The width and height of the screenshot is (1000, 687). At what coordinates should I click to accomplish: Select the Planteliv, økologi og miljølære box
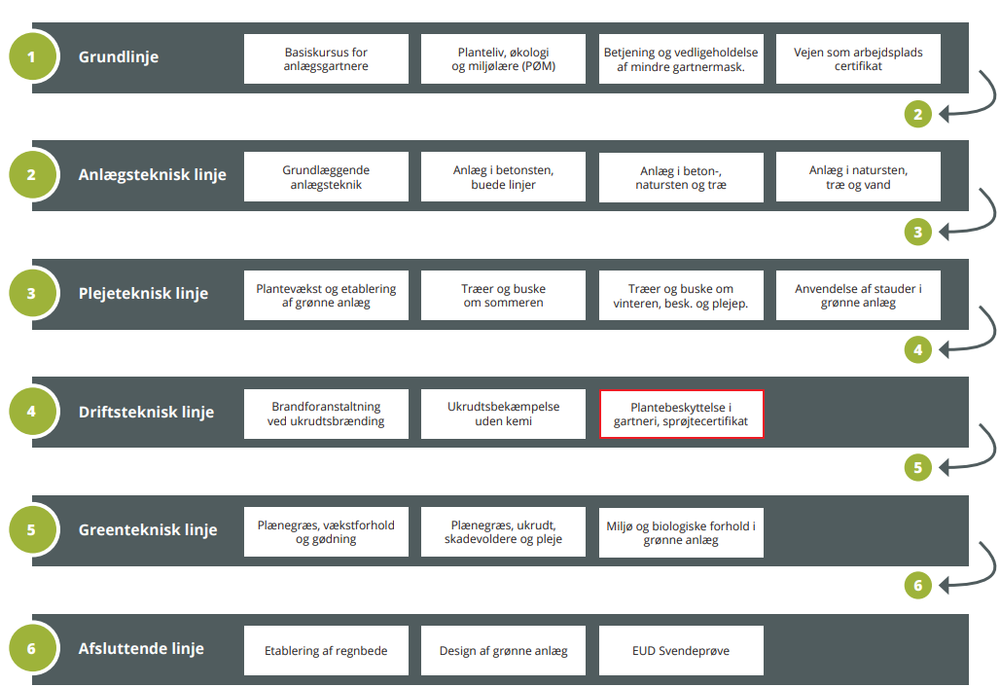pos(503,59)
